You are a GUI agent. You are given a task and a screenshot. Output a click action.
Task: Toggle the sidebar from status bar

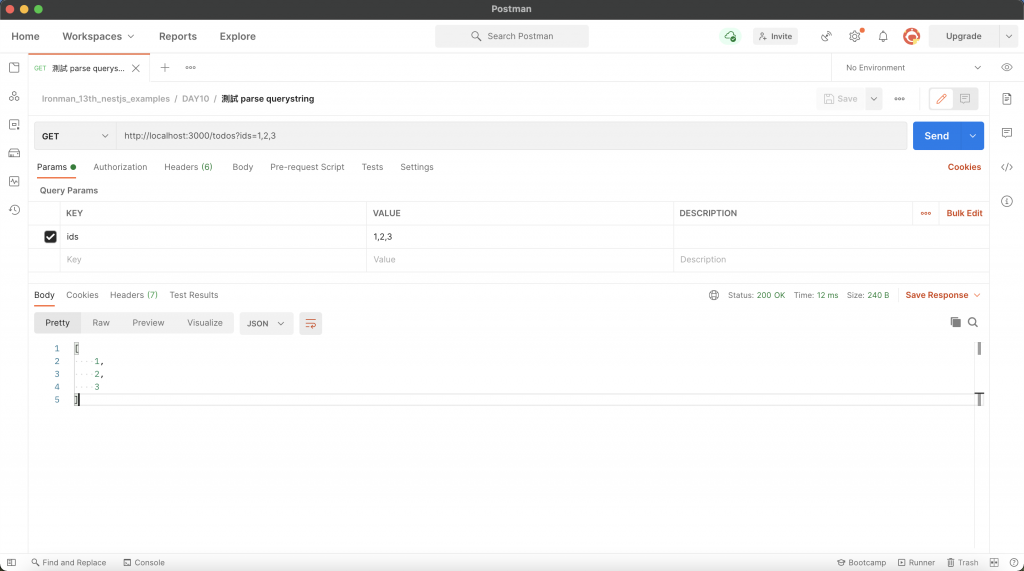(x=11, y=563)
